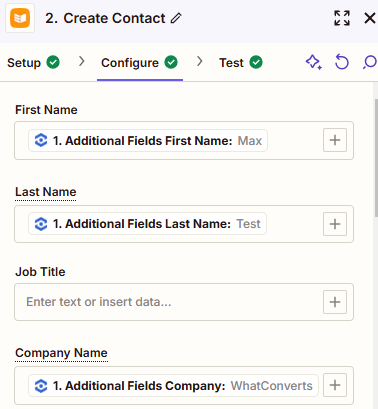Click plus button in Last Name field
378x409 pixels.
[x=335, y=224]
